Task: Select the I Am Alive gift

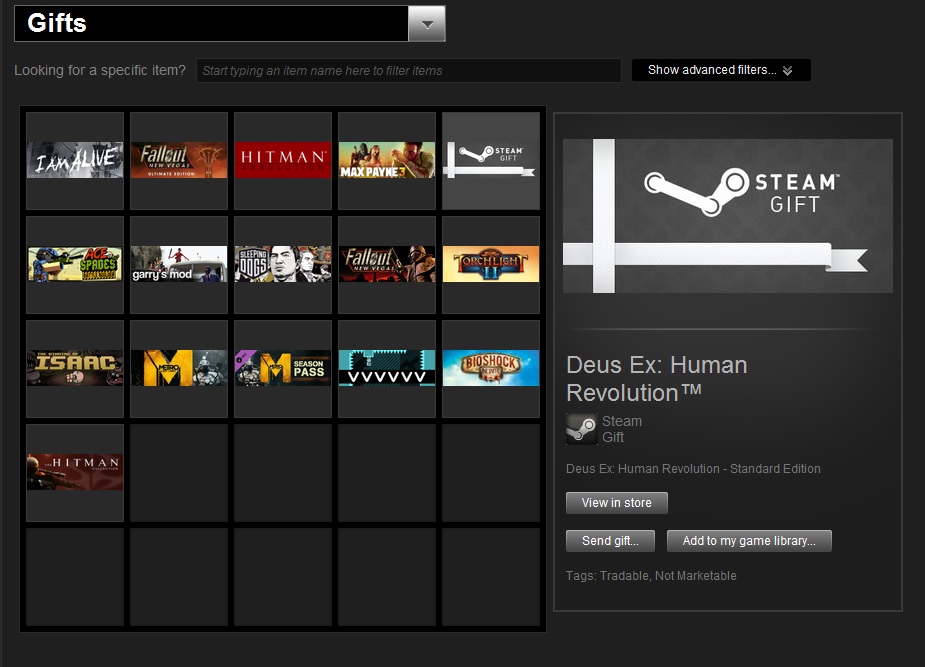Action: tap(75, 160)
